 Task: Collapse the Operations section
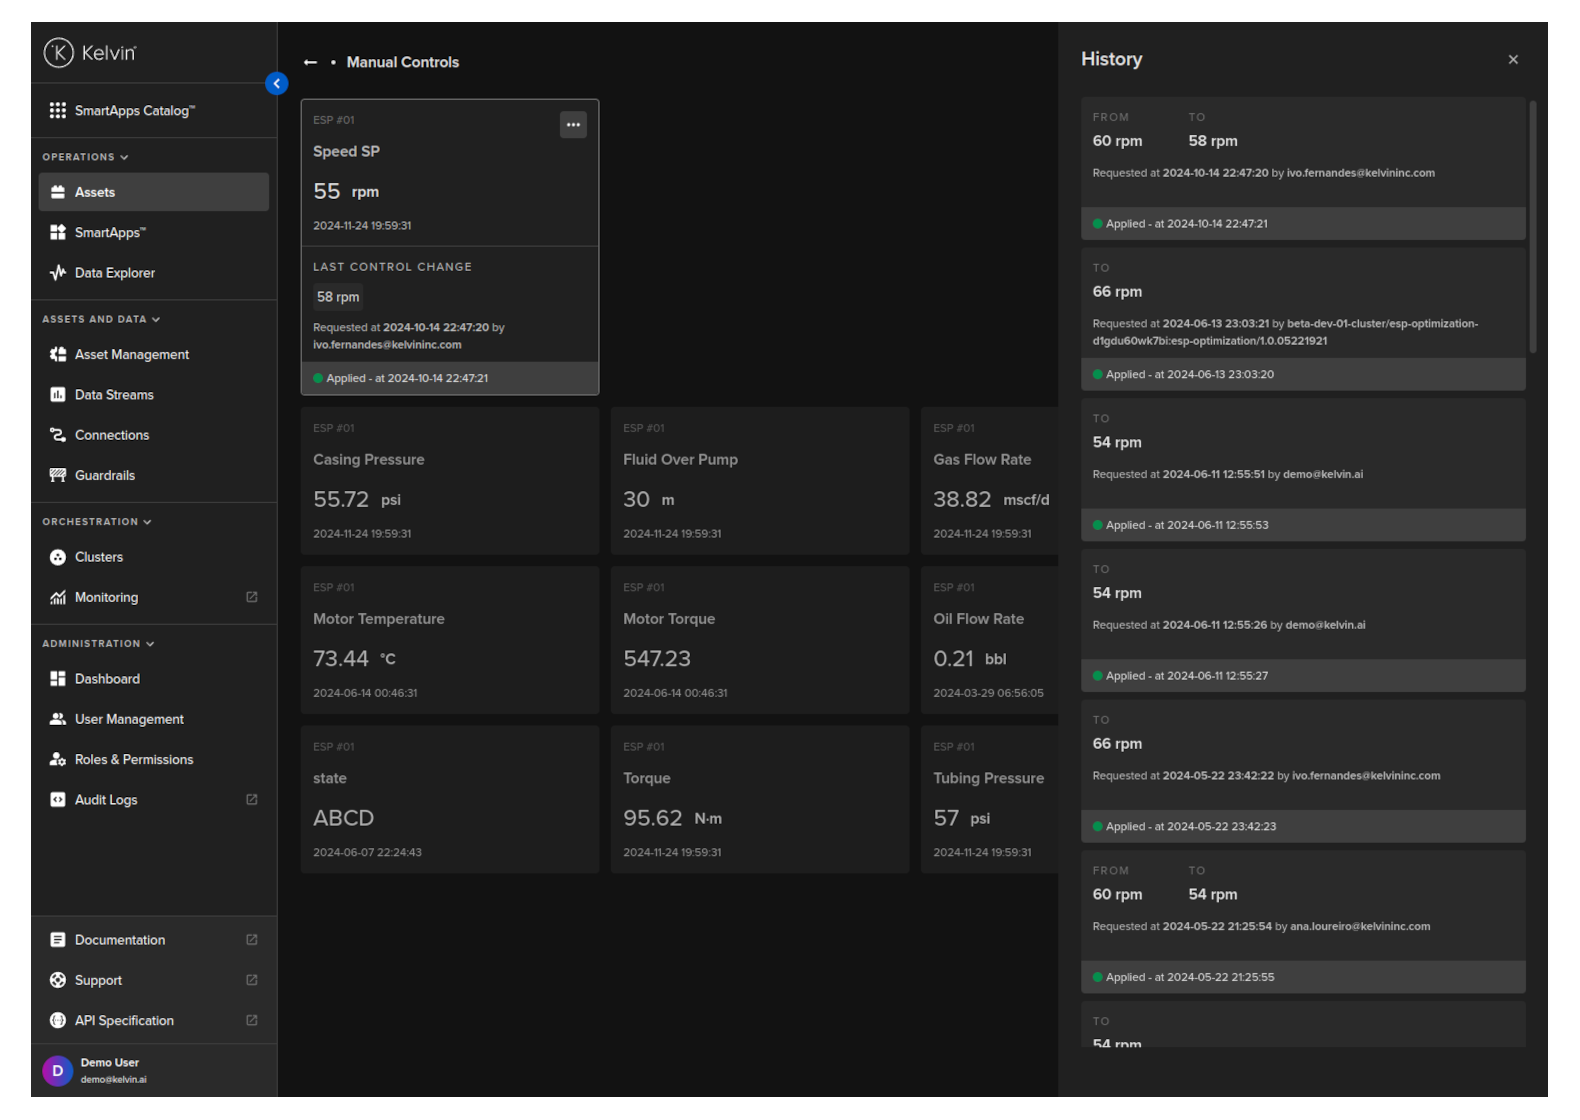click(x=124, y=157)
